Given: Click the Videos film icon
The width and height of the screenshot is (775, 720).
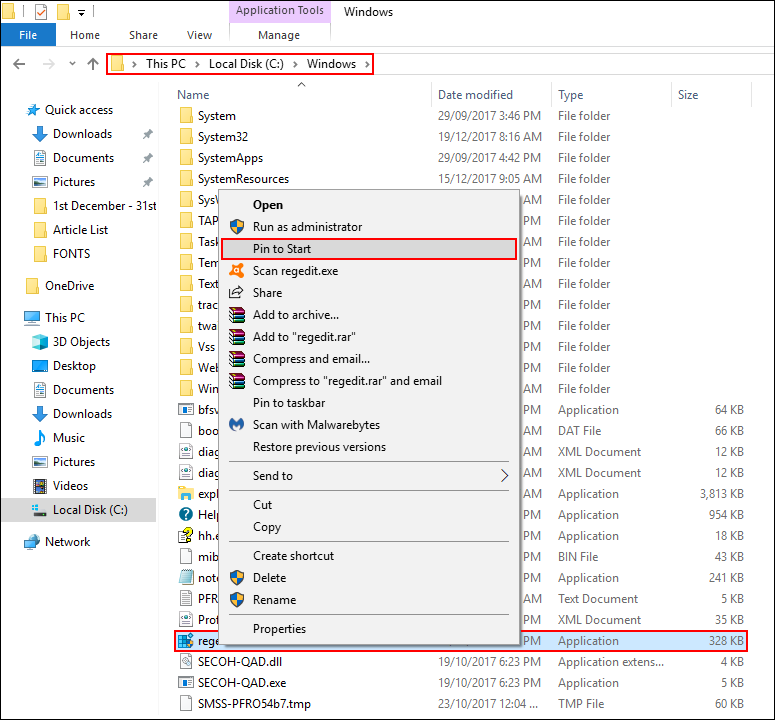Looking at the screenshot, I should point(40,486).
